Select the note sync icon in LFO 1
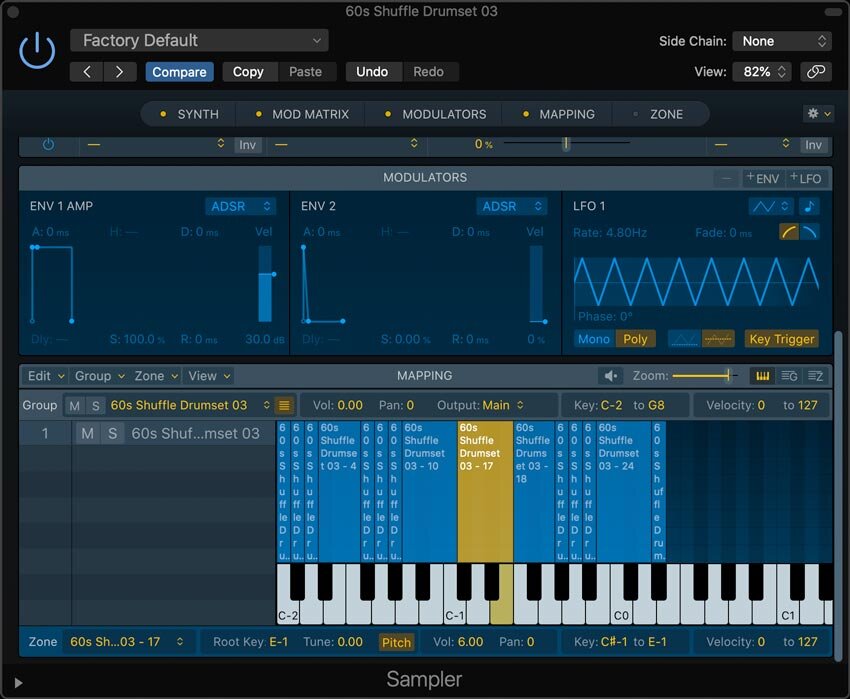This screenshot has height=699, width=850. click(x=810, y=206)
